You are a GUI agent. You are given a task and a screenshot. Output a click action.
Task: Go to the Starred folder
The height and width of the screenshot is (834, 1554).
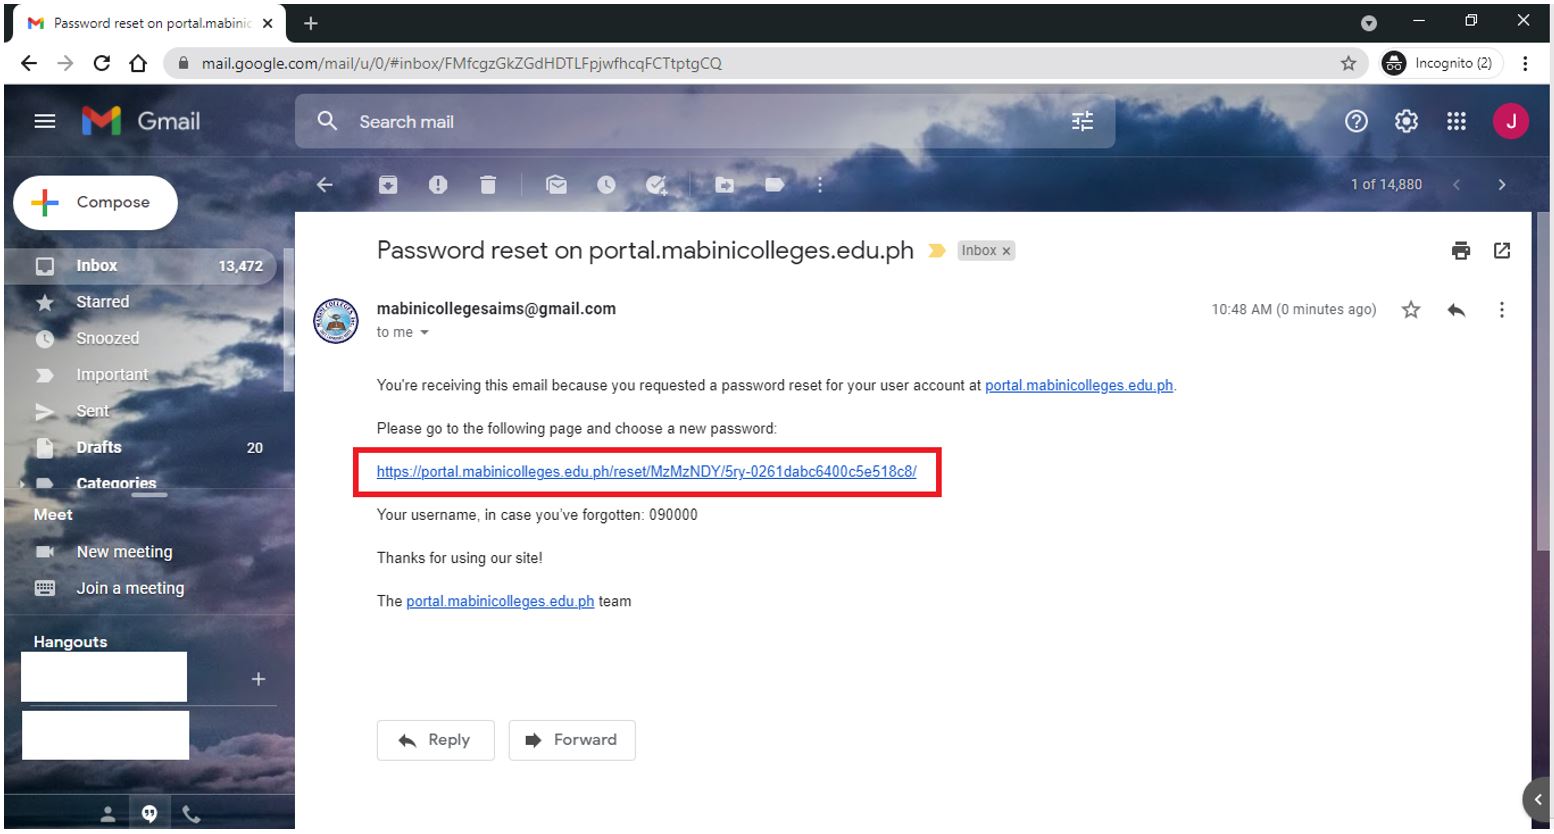[102, 302]
